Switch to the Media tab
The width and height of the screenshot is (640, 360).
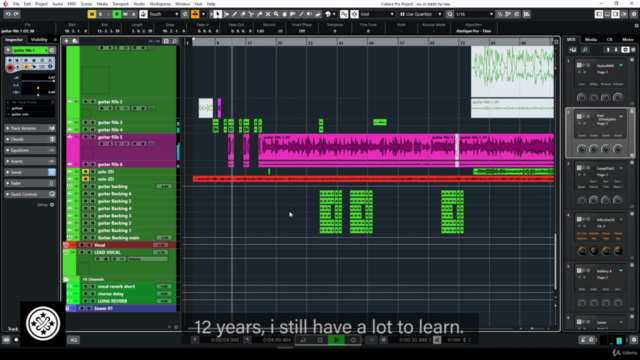click(591, 40)
